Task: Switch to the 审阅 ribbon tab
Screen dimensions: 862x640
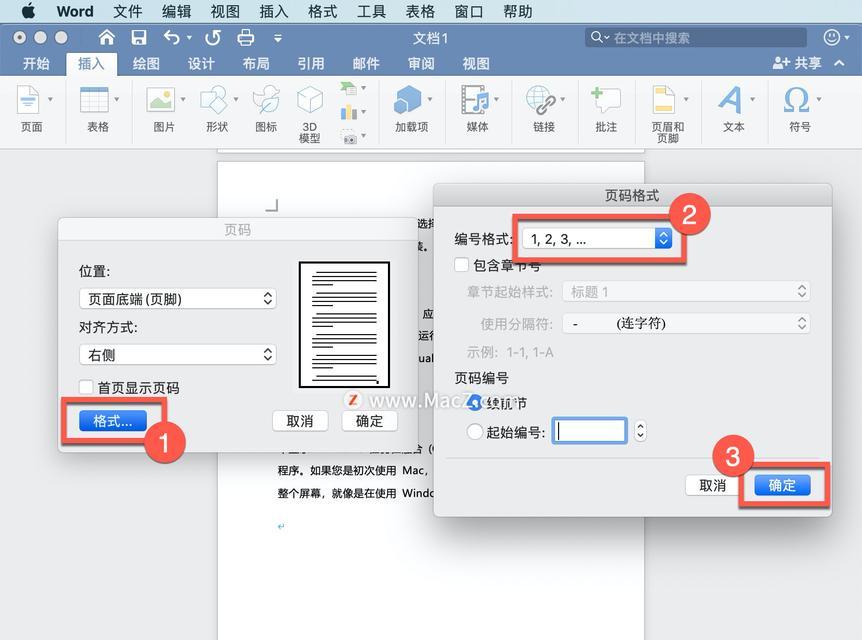Action: point(421,64)
